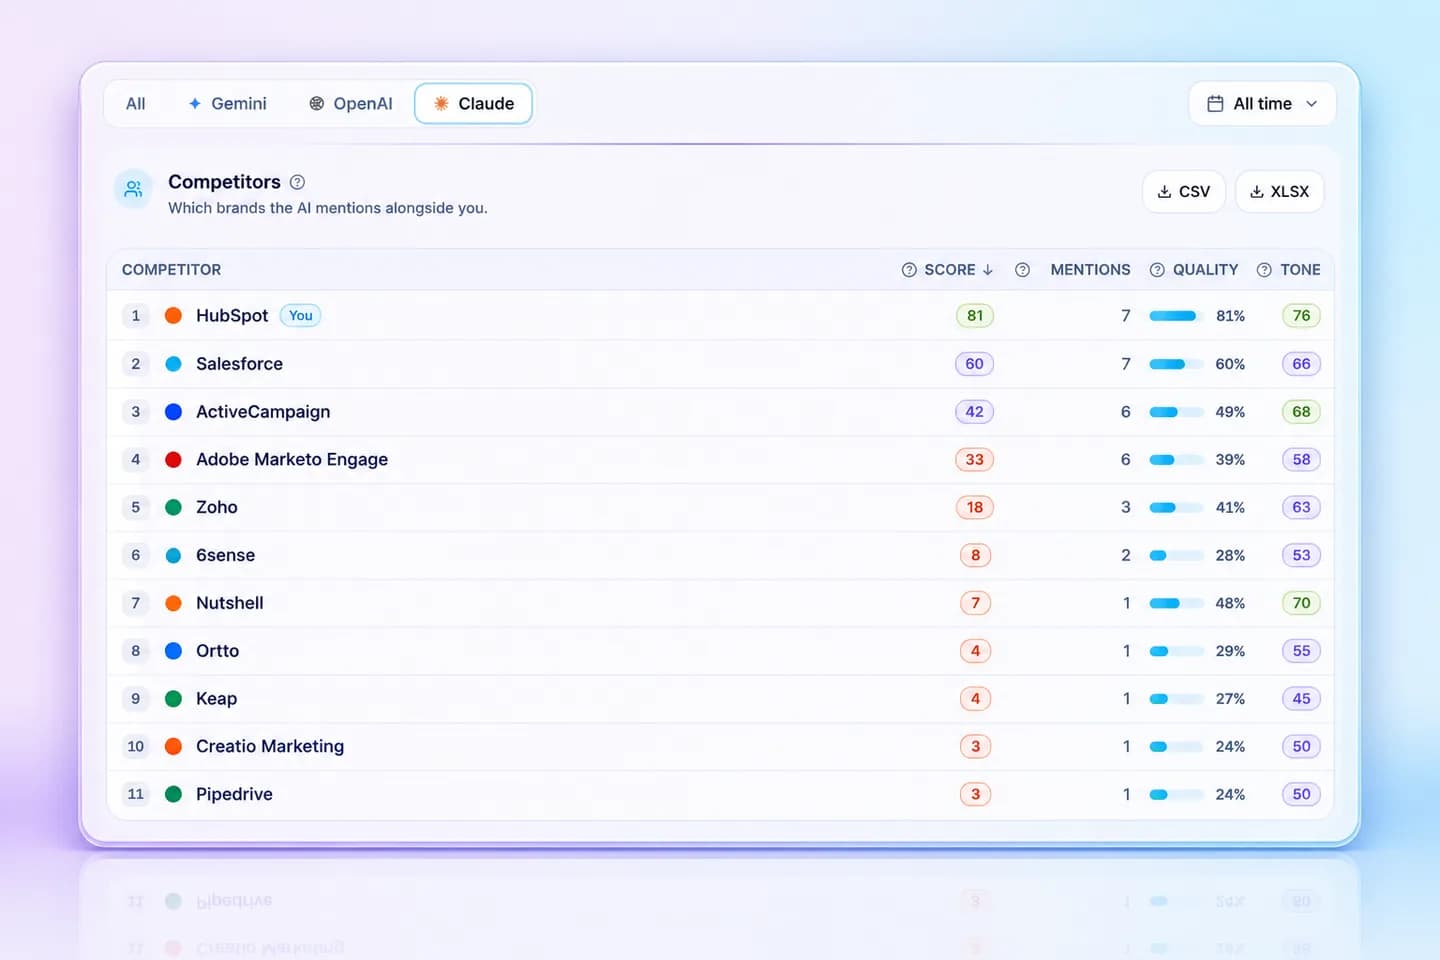This screenshot has height=960, width=1440.
Task: Click the Claude starburst icon
Action: [x=441, y=104]
